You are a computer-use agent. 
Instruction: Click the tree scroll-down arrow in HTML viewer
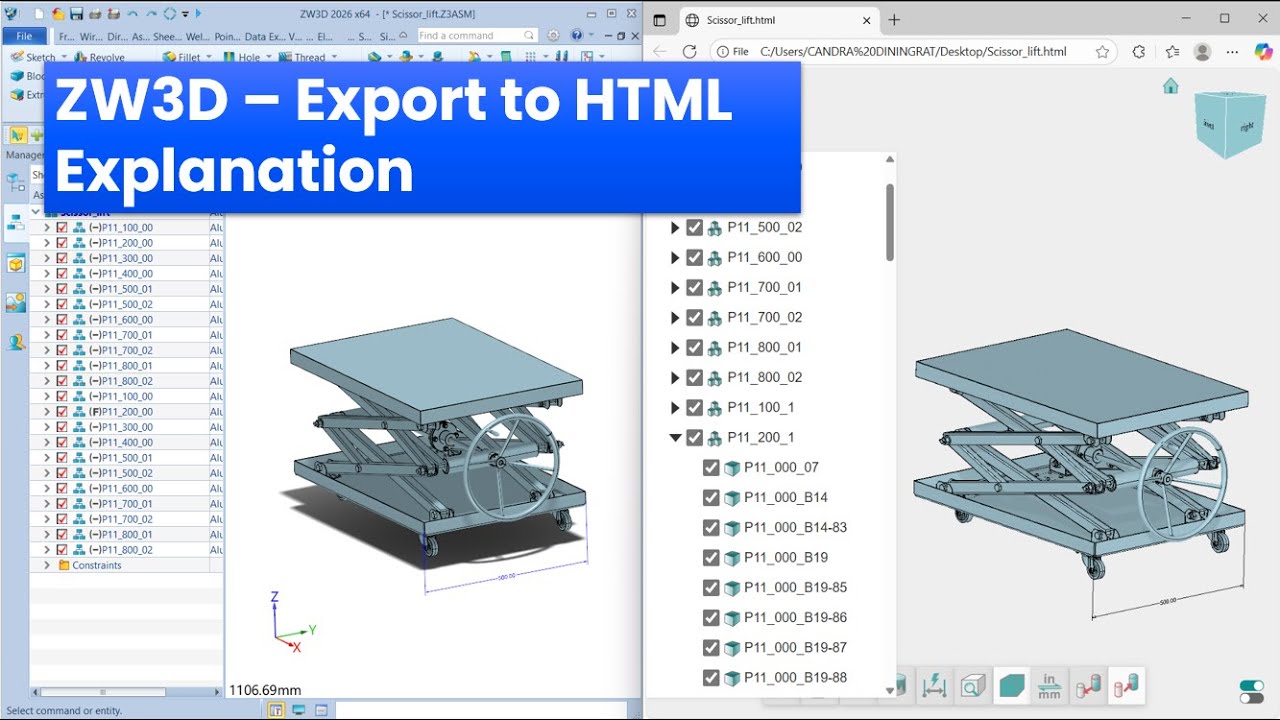(890, 690)
